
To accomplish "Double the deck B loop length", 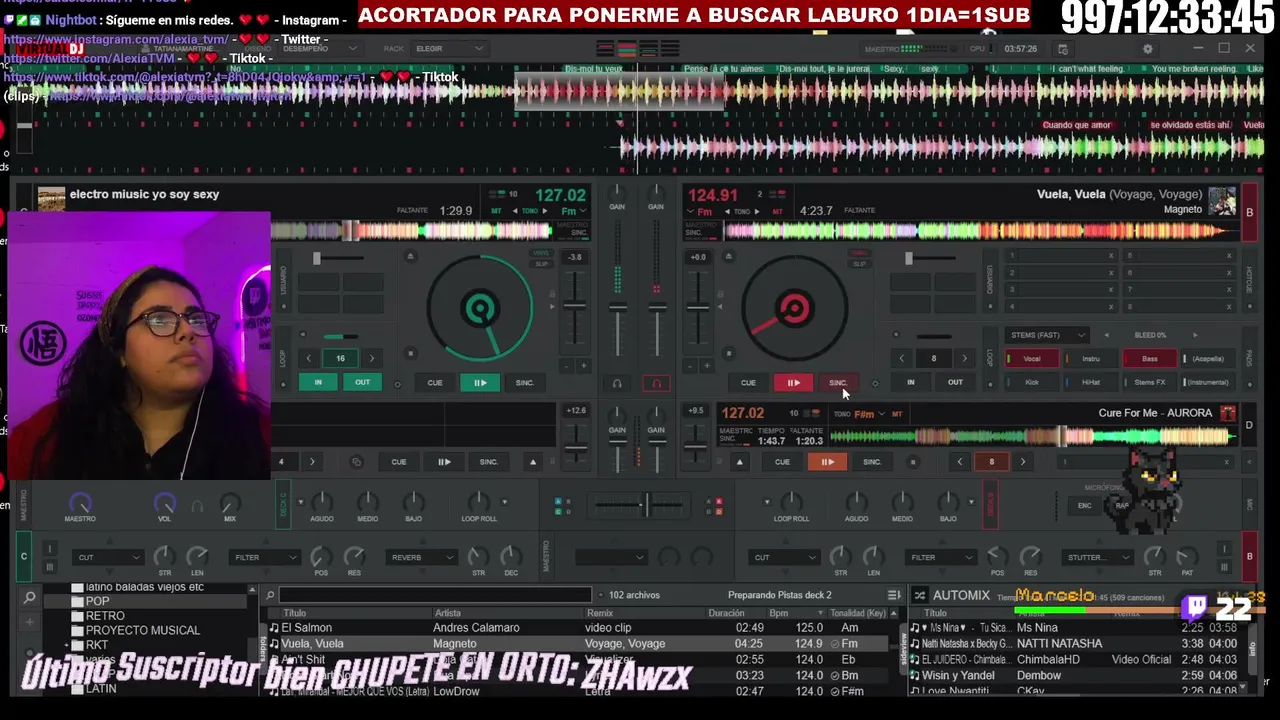I will click(x=964, y=359).
